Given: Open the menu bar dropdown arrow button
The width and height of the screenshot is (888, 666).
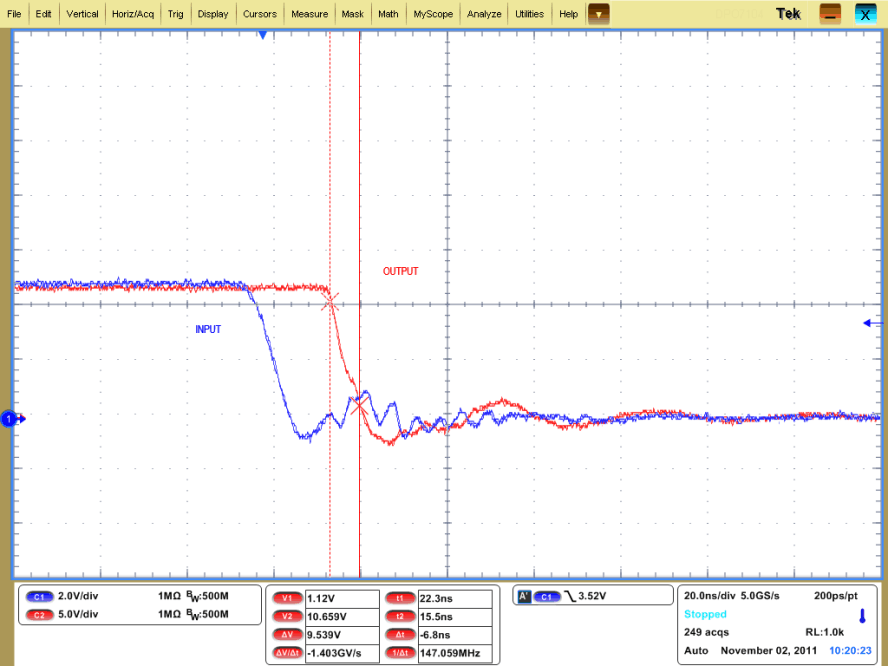Looking at the screenshot, I should [x=598, y=14].
